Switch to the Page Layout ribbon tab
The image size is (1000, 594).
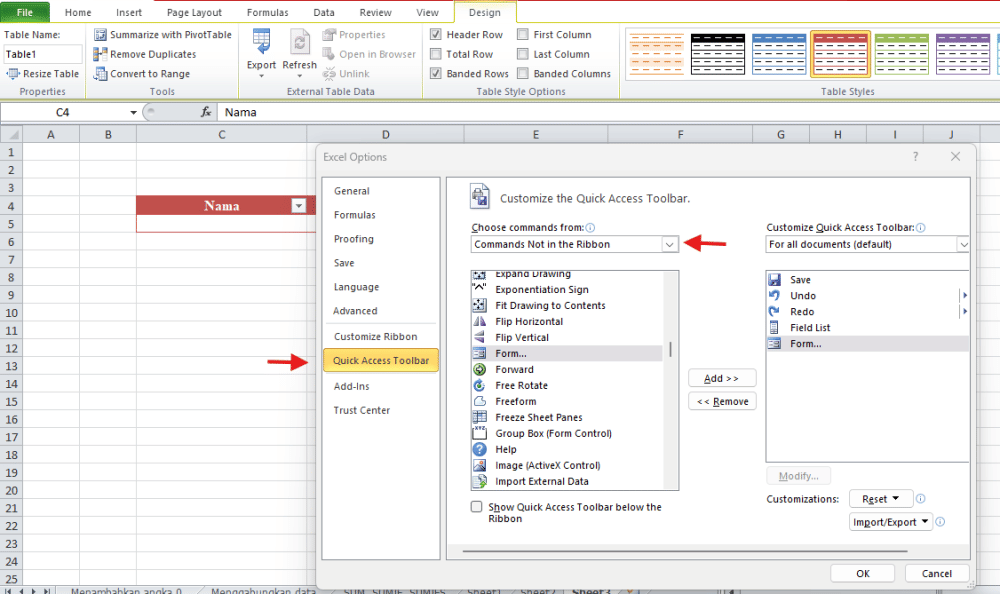(x=194, y=12)
